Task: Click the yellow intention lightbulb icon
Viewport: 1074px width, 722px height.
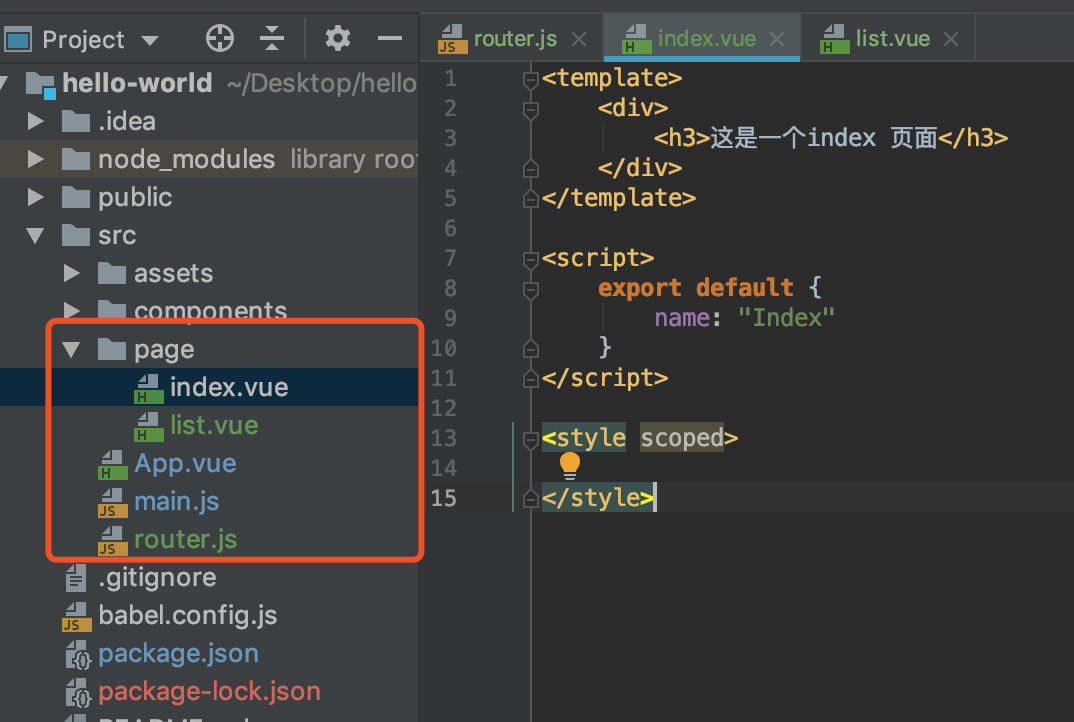Action: coord(570,466)
